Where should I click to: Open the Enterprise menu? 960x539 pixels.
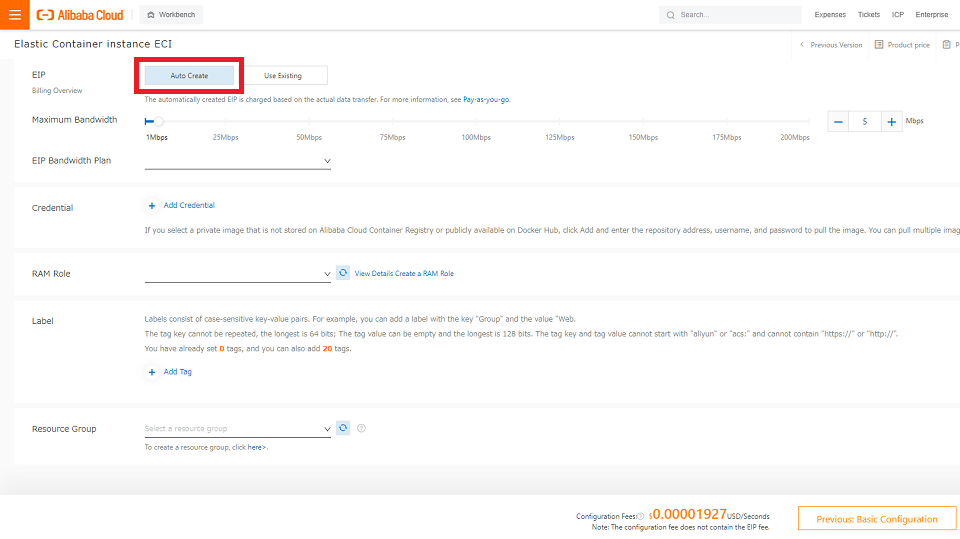(x=931, y=15)
